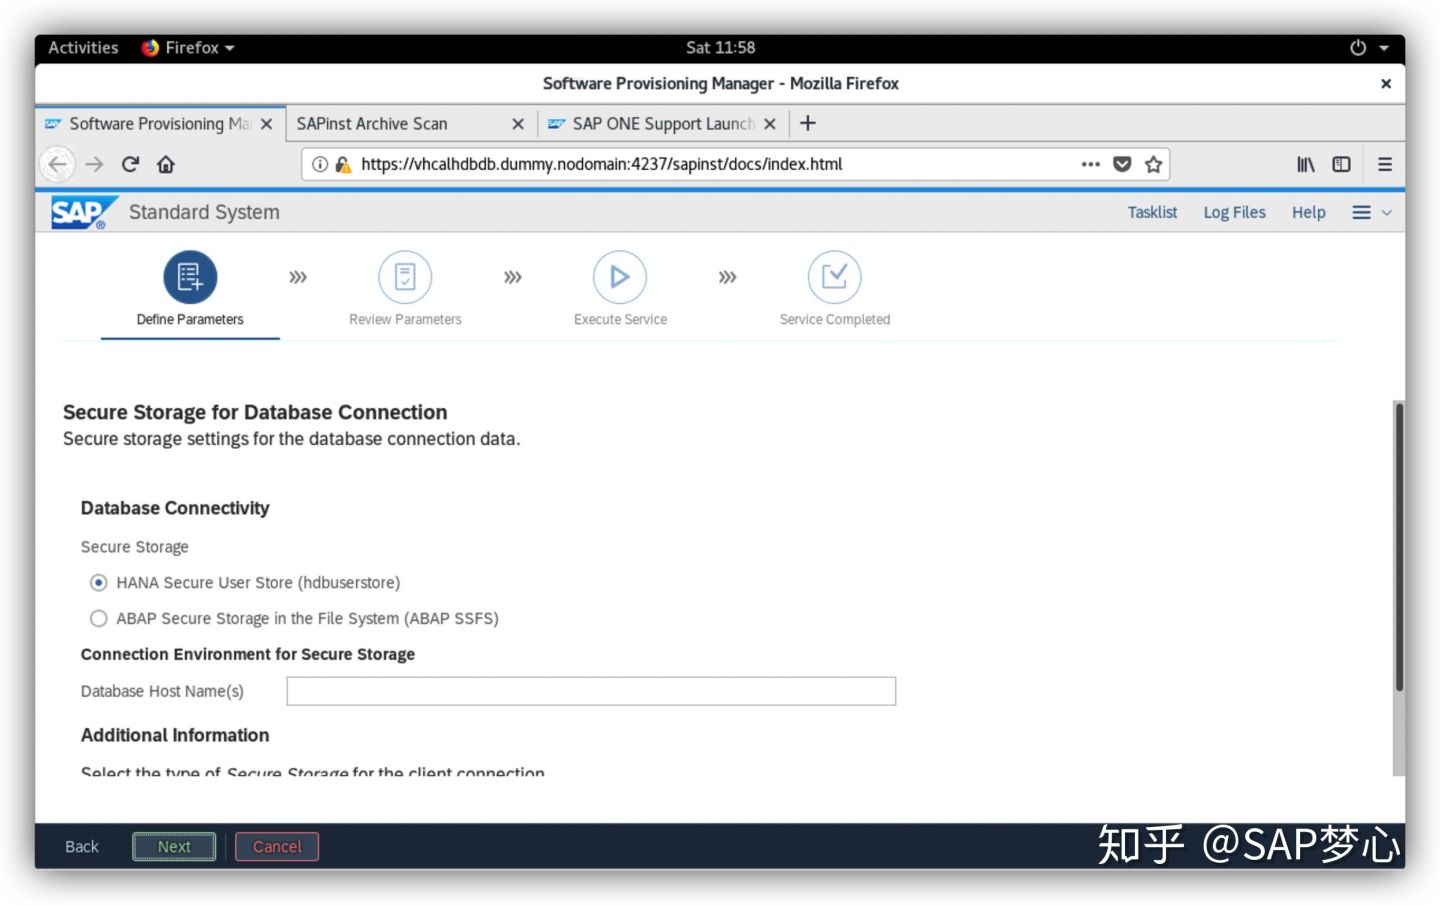This screenshot has width=1440, height=905.
Task: Click the Cancel button
Action: click(x=277, y=847)
